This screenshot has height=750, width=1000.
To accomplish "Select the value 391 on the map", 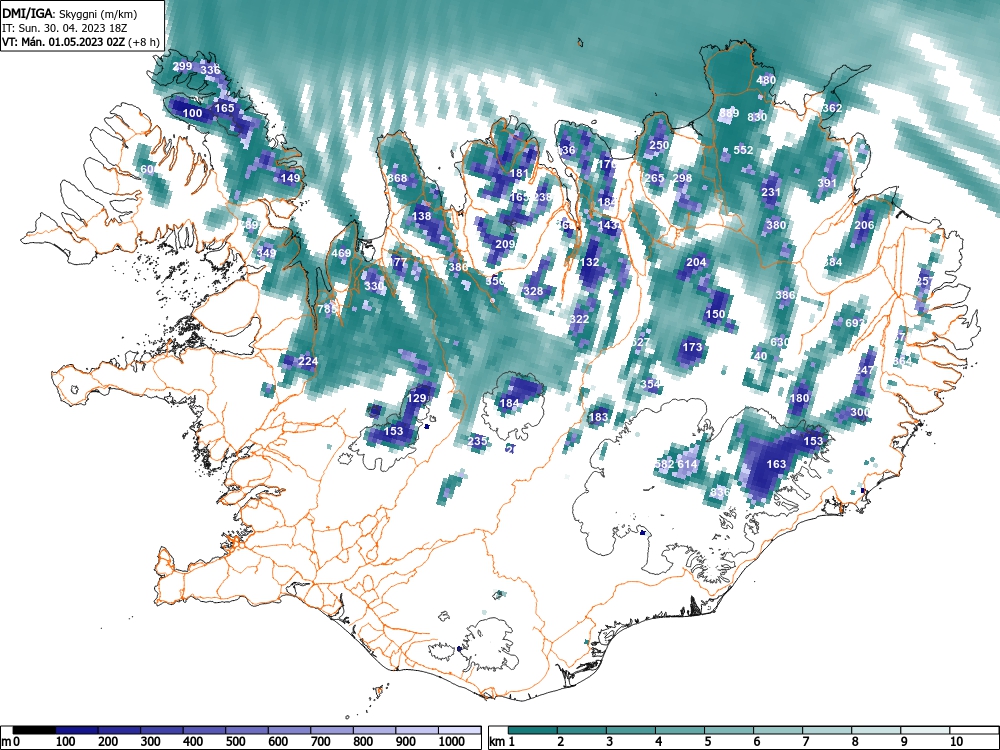I will (x=827, y=183).
